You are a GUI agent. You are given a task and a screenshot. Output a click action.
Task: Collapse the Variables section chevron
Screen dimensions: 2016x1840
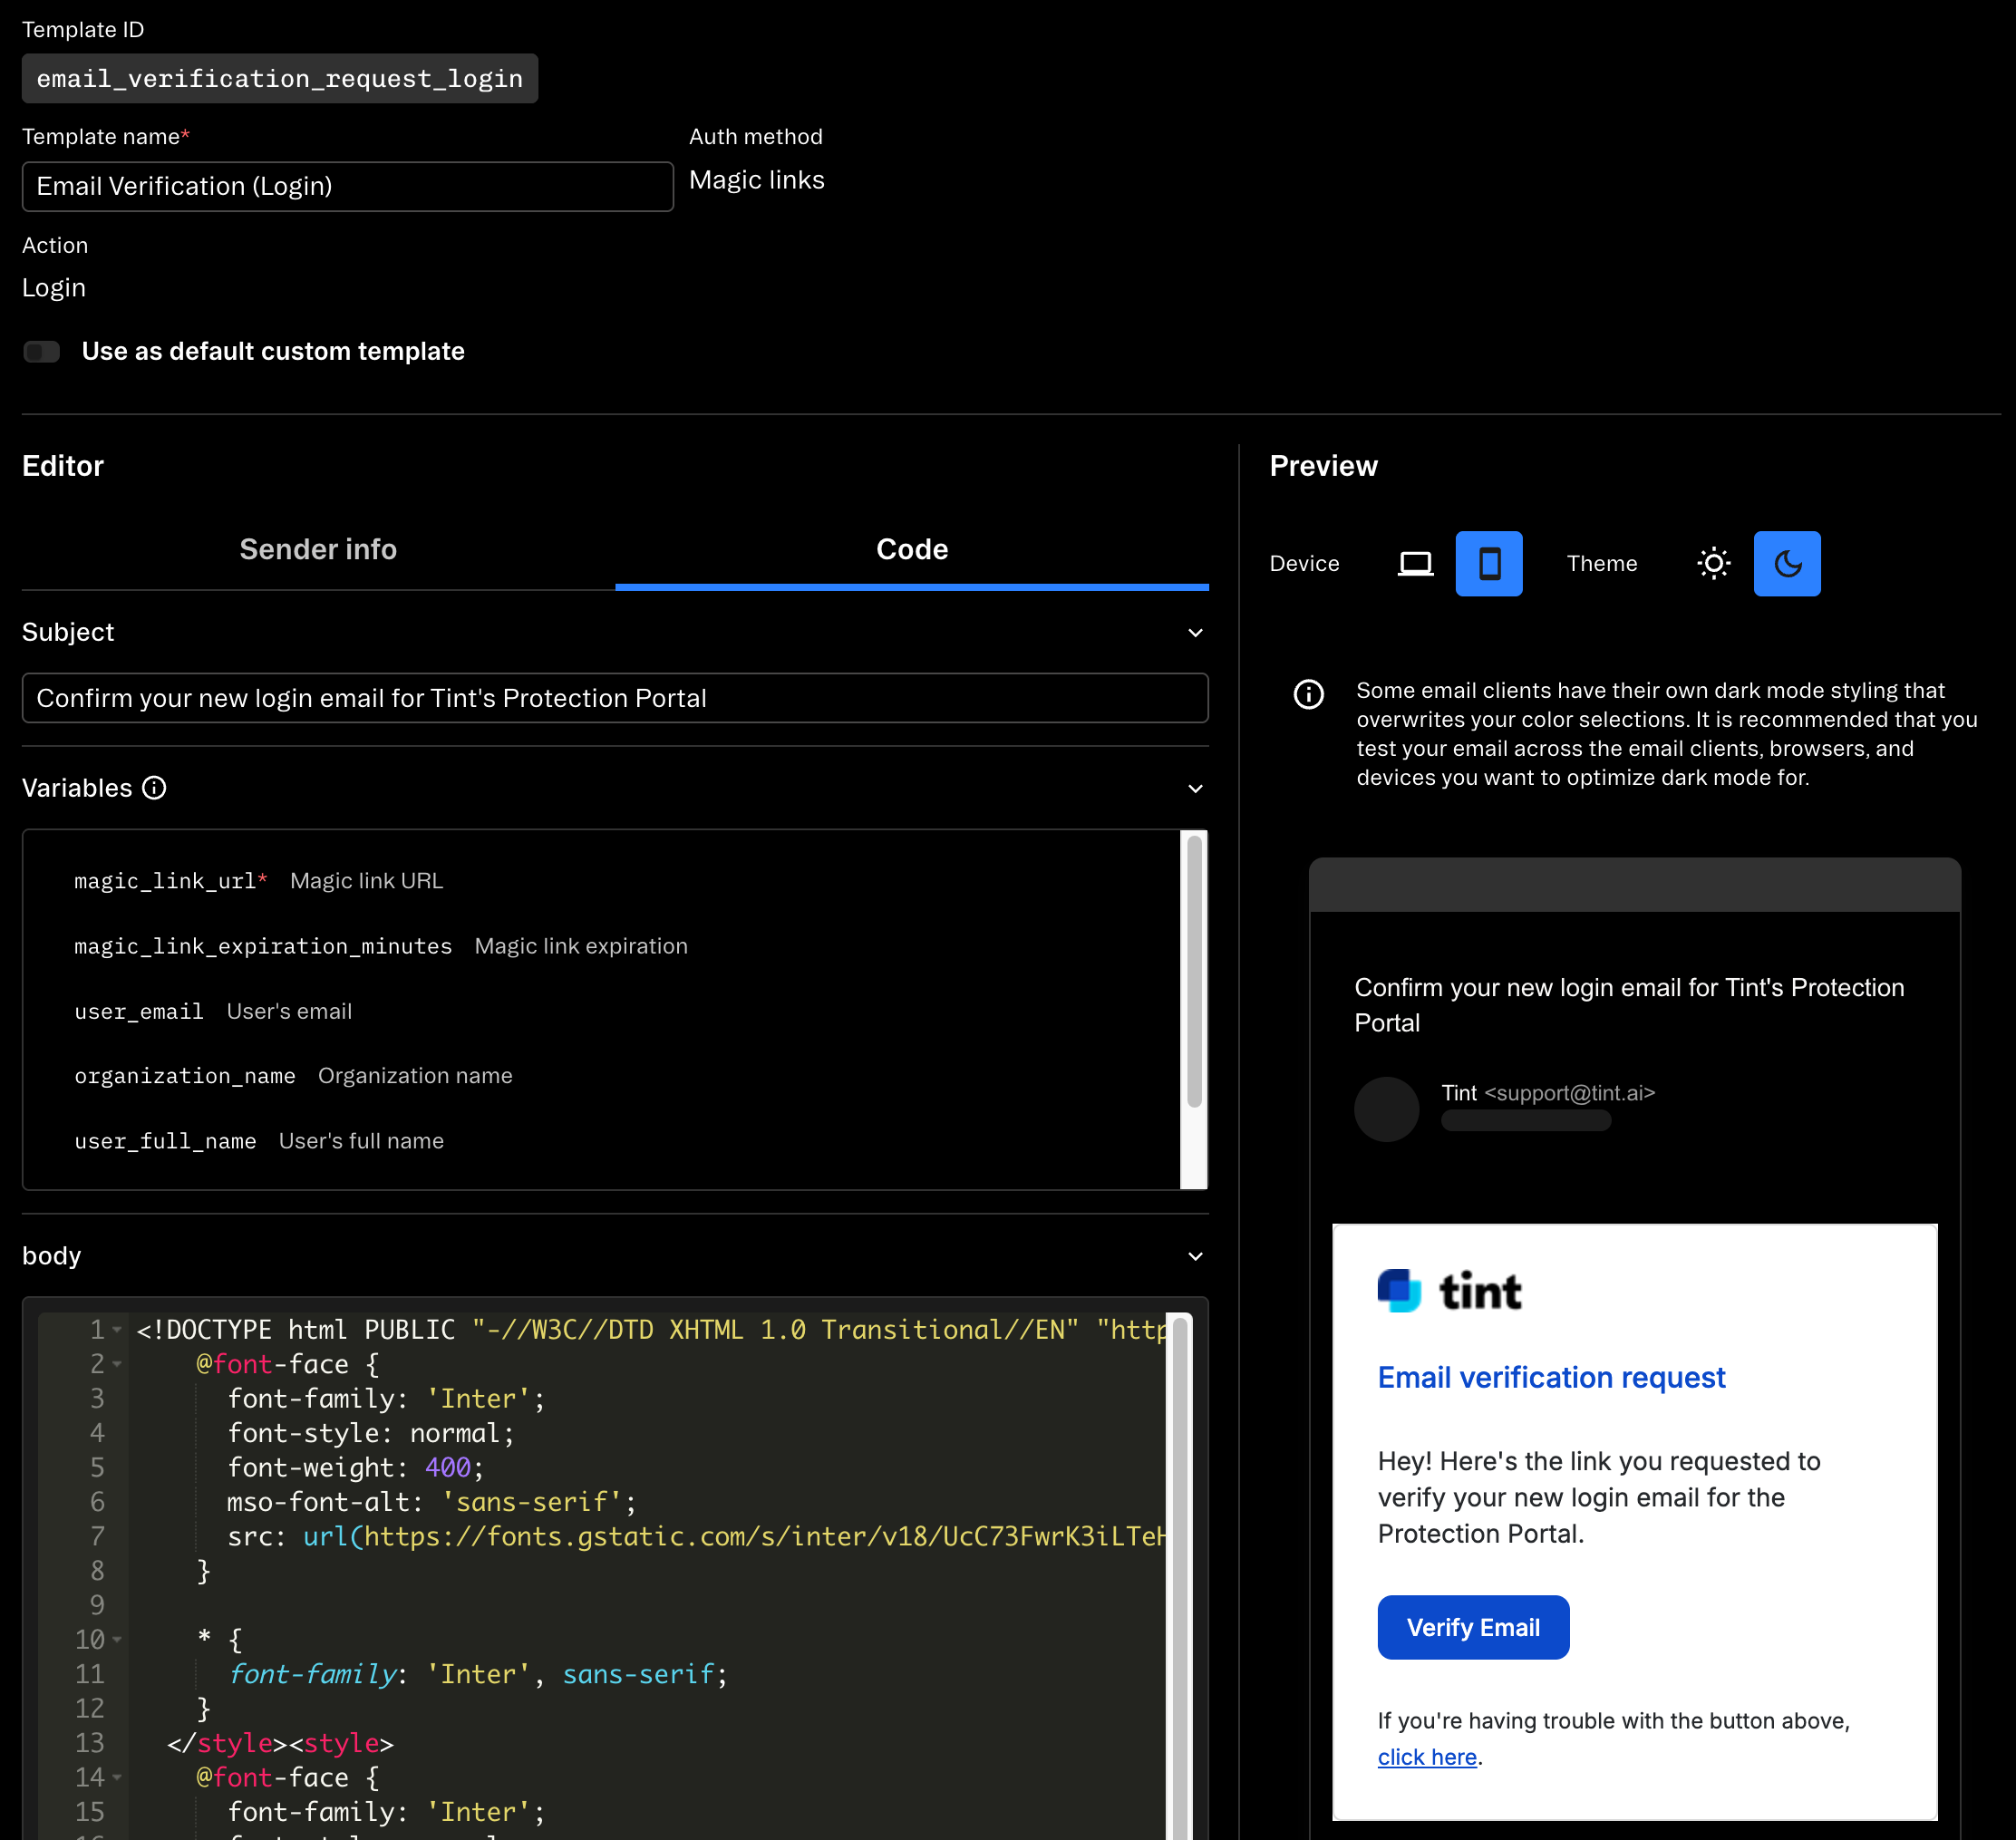1194,789
